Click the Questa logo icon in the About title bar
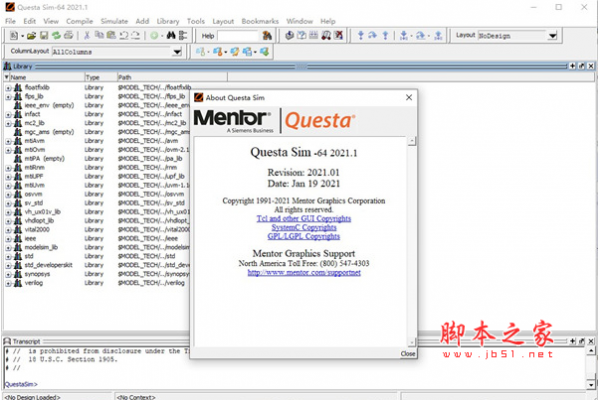 click(x=199, y=97)
